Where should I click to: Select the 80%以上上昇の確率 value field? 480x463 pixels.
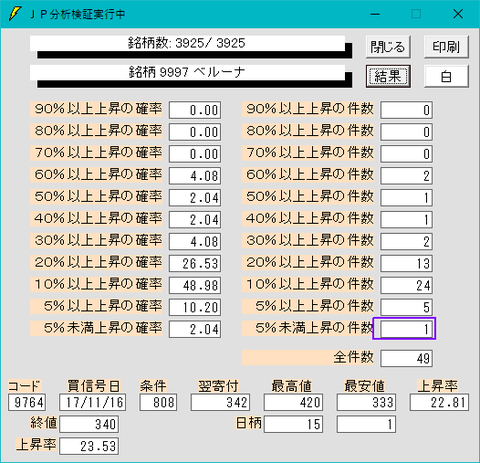[x=195, y=132]
